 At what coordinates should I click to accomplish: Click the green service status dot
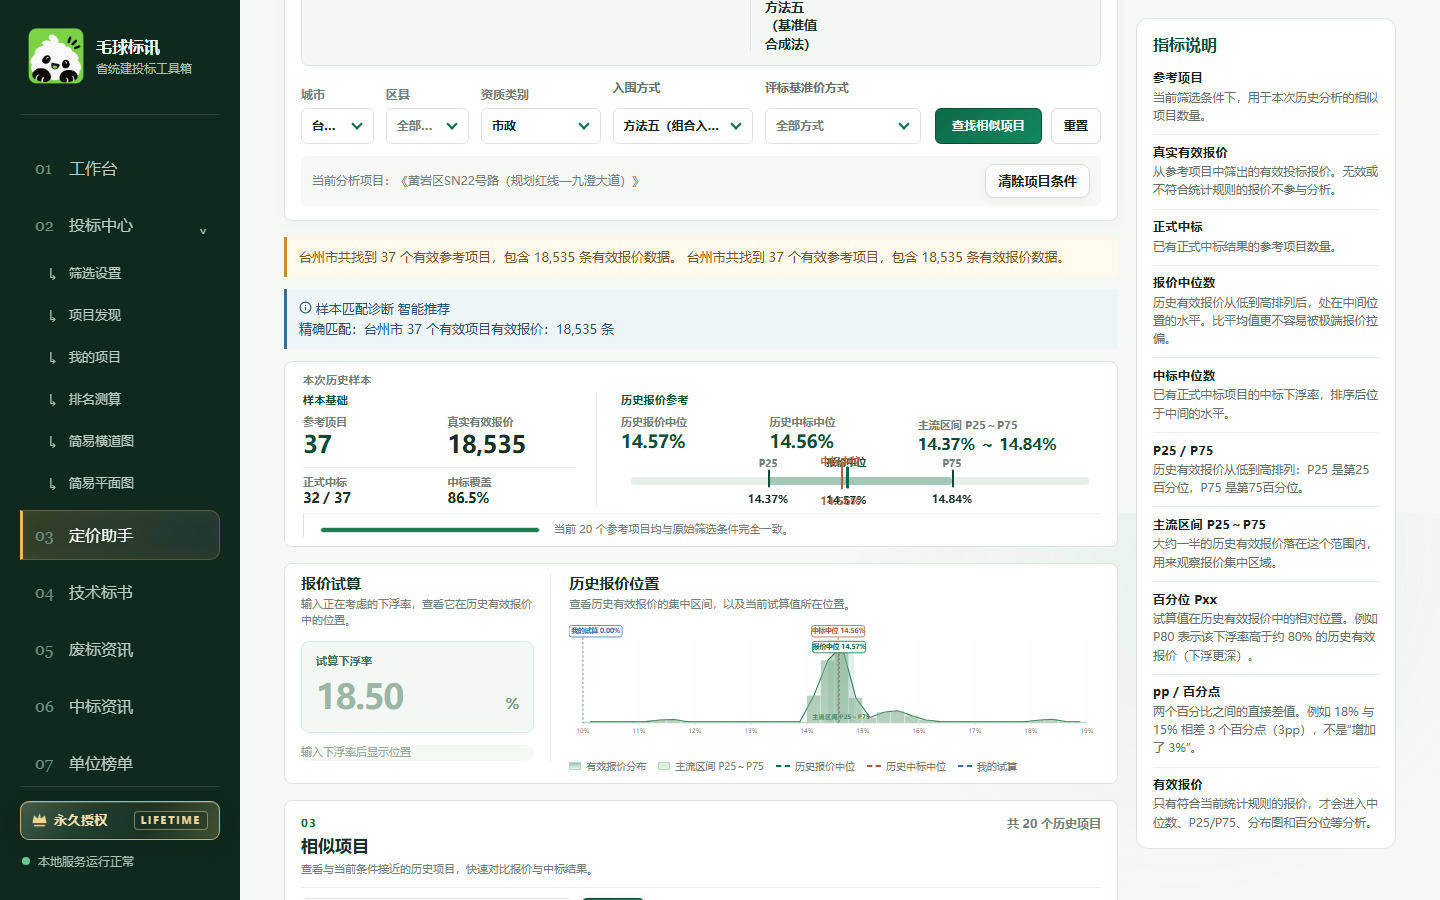[x=26, y=861]
